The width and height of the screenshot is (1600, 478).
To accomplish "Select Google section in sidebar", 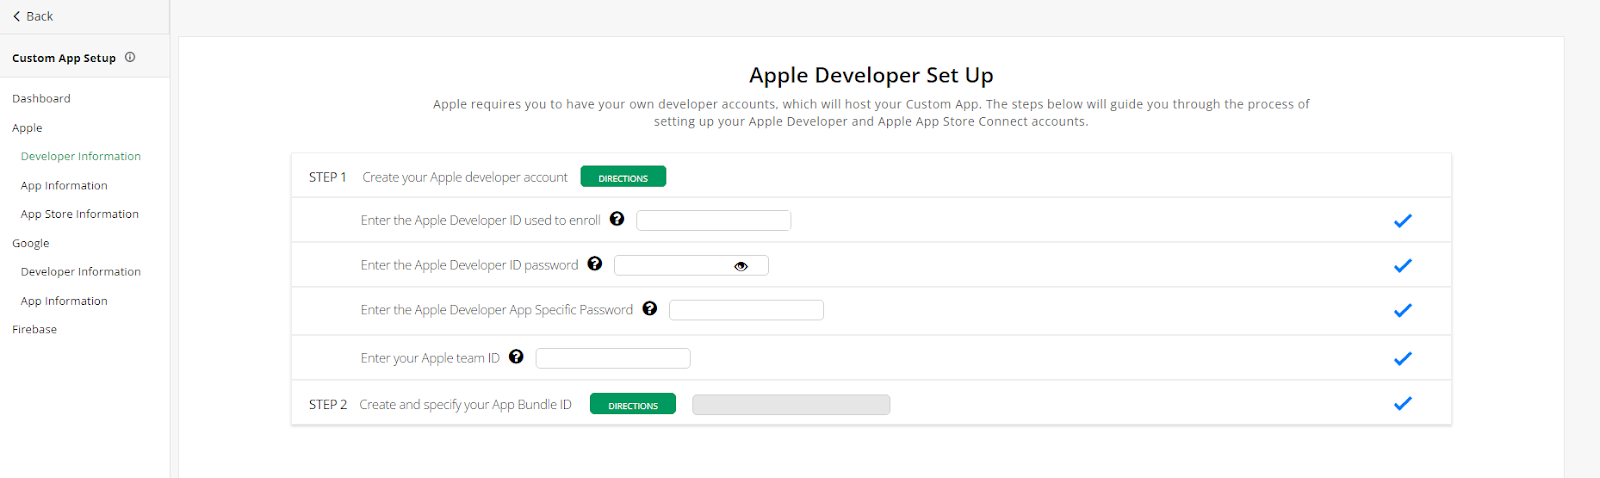I will click(x=31, y=243).
